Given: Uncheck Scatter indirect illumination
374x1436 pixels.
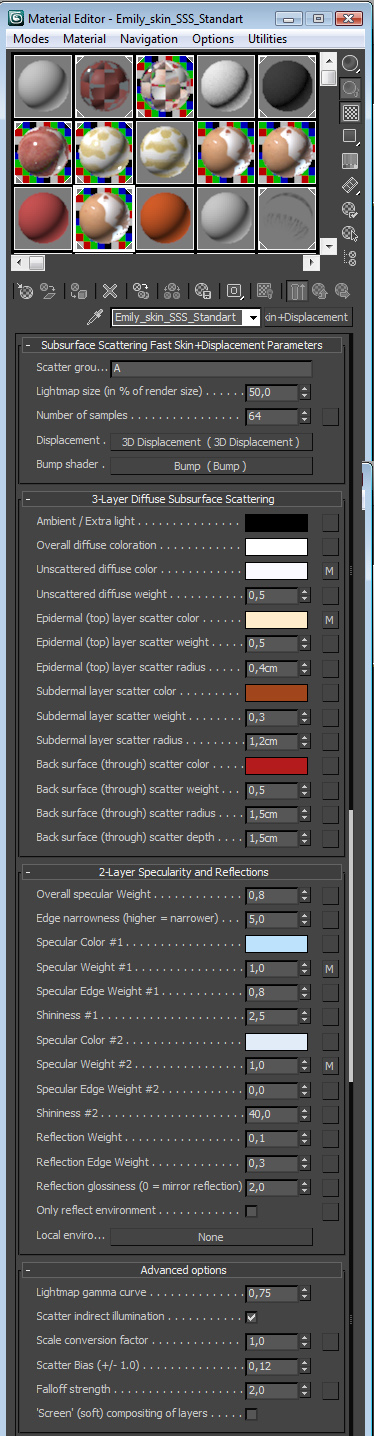Looking at the screenshot, I should point(251,1317).
